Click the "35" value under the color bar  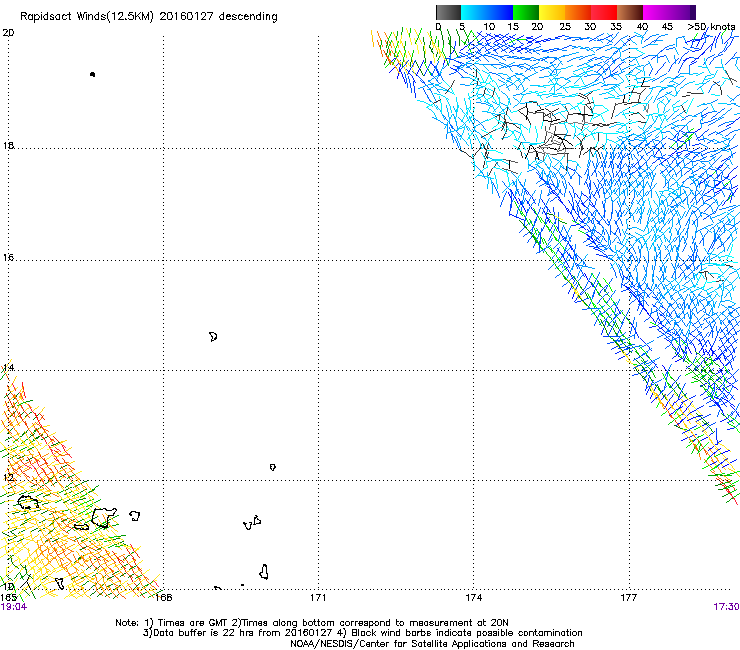[x=616, y=27]
